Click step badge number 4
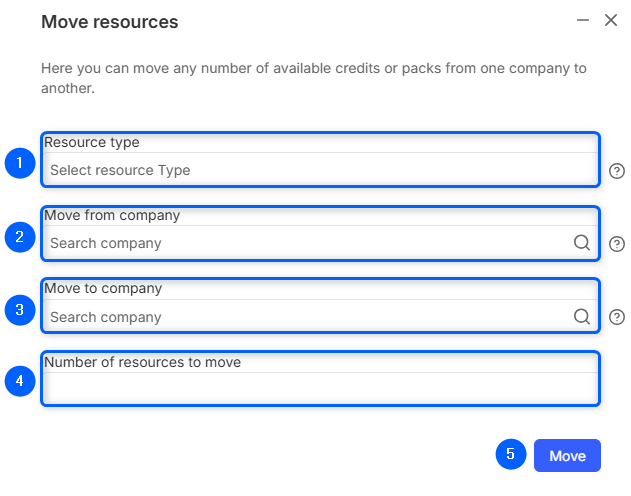 (20, 381)
